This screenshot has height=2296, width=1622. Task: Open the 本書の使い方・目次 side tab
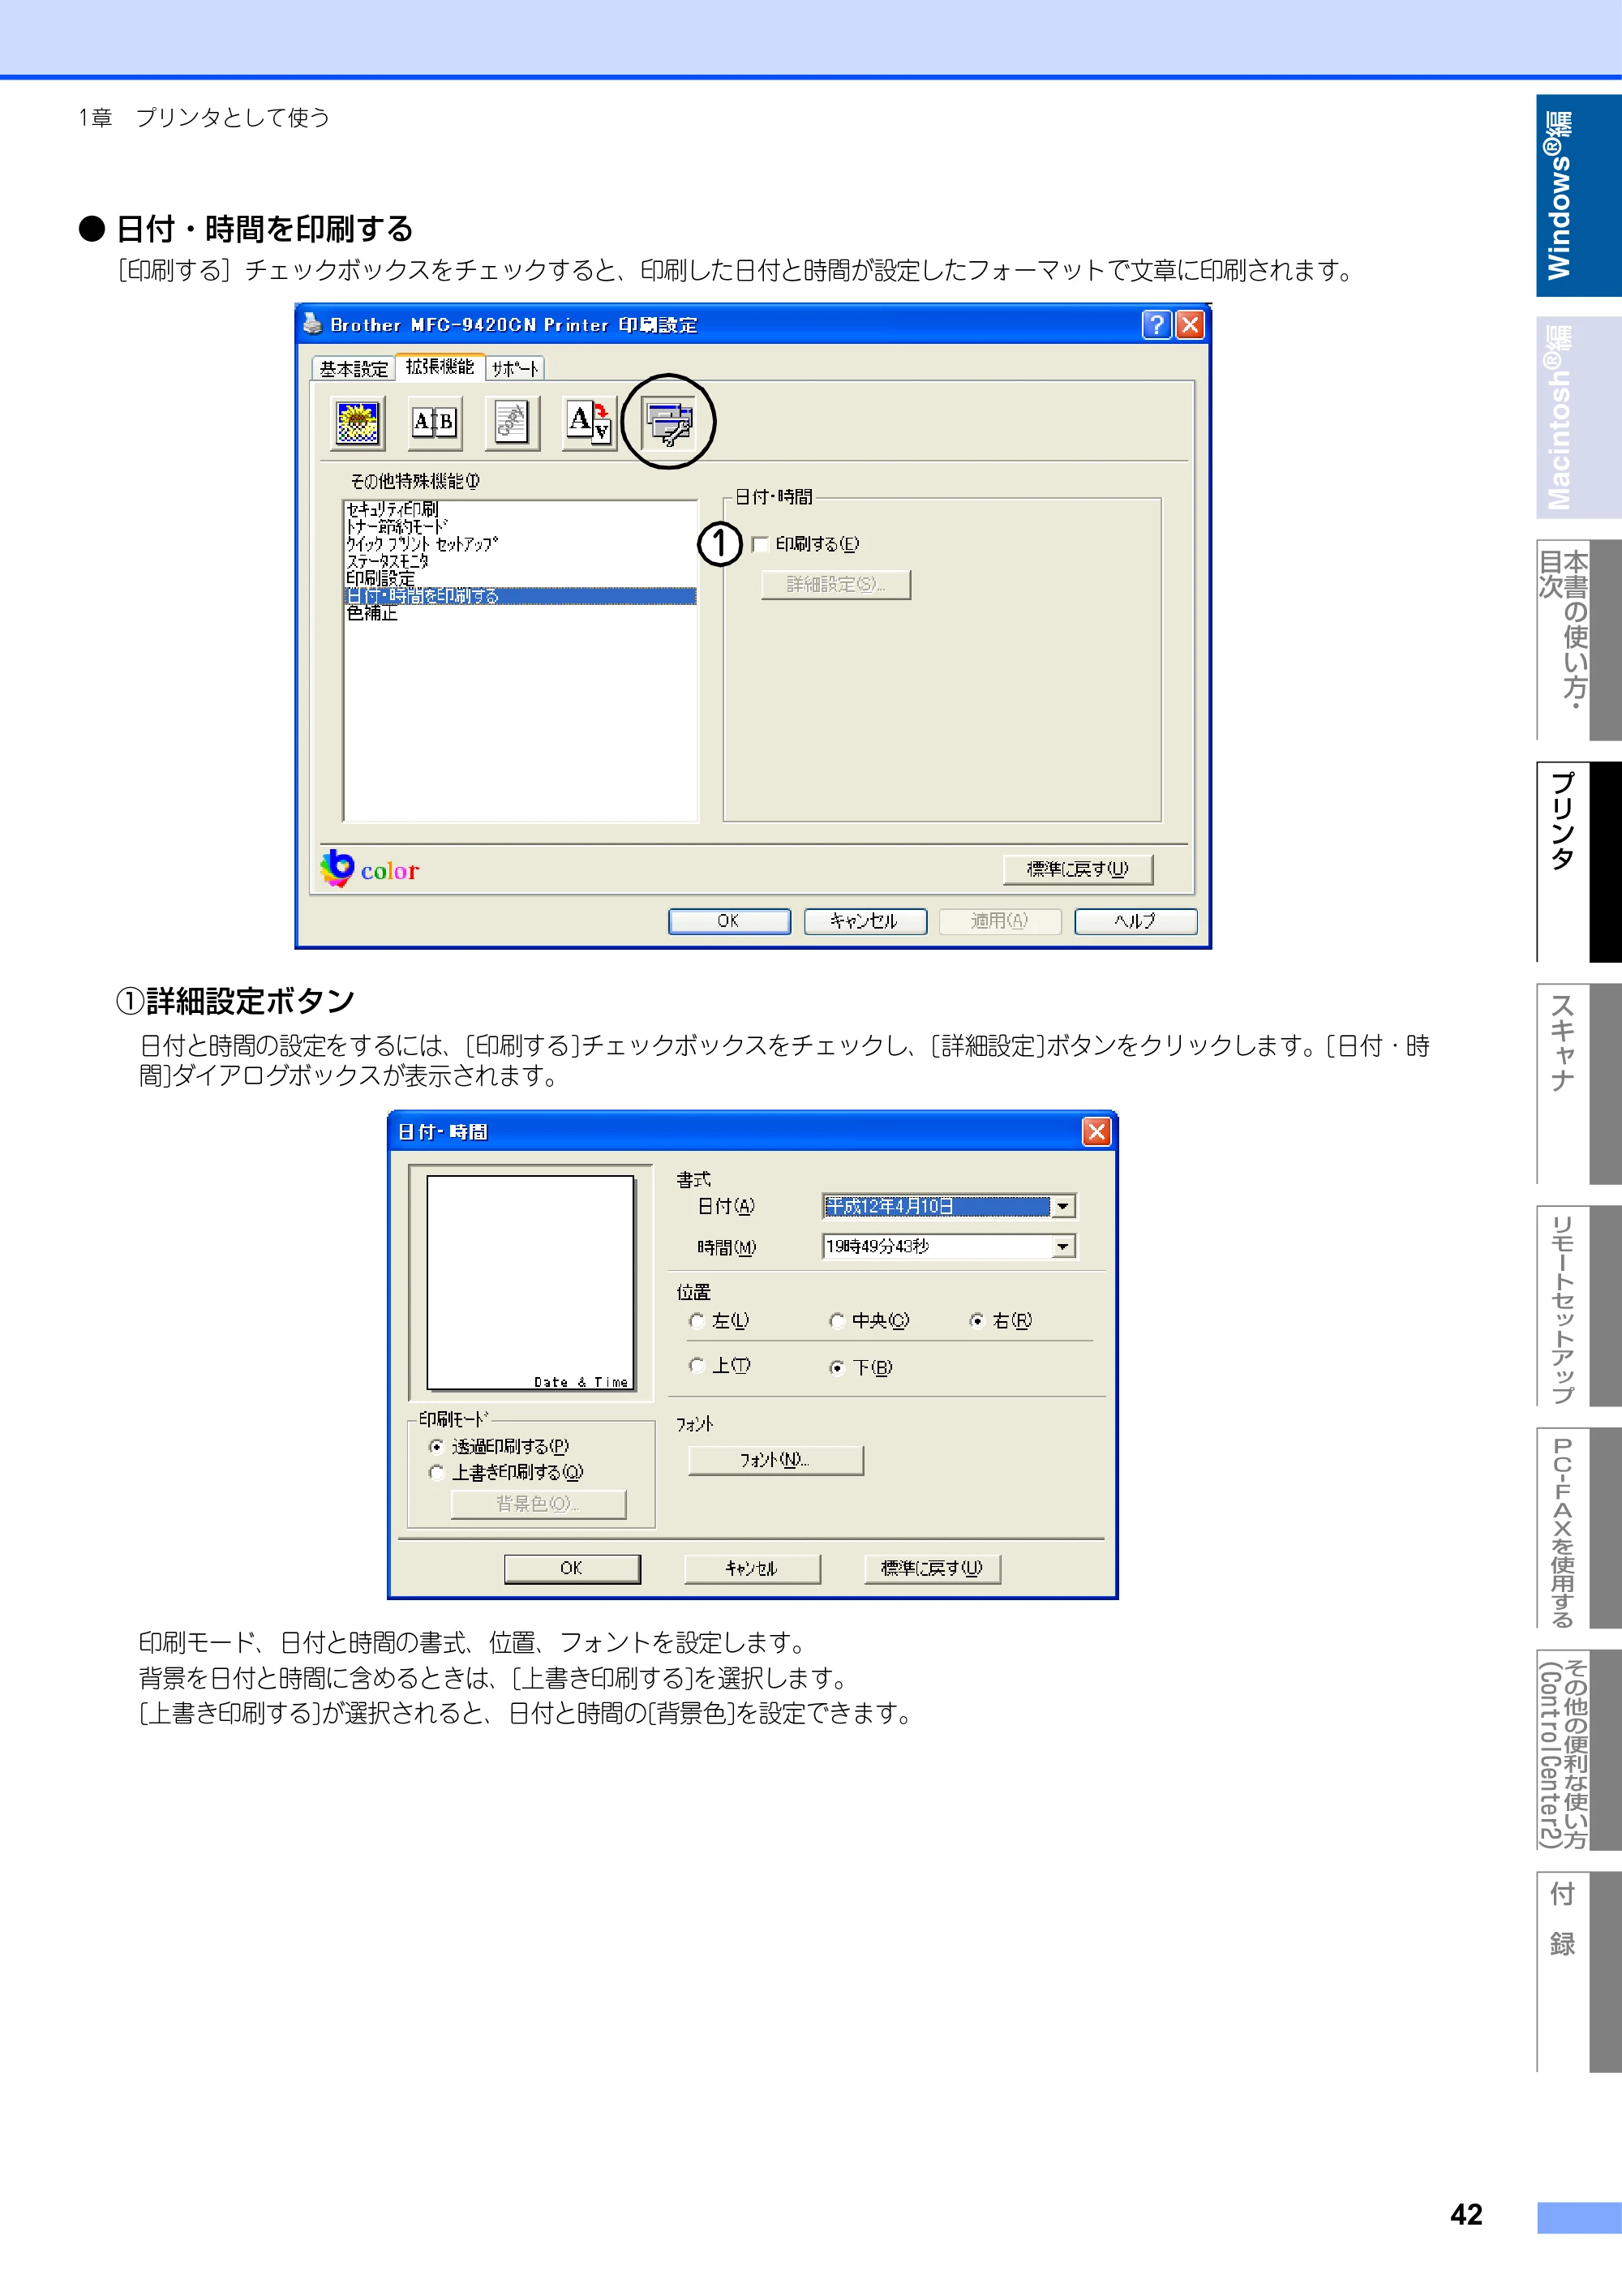point(1579,640)
